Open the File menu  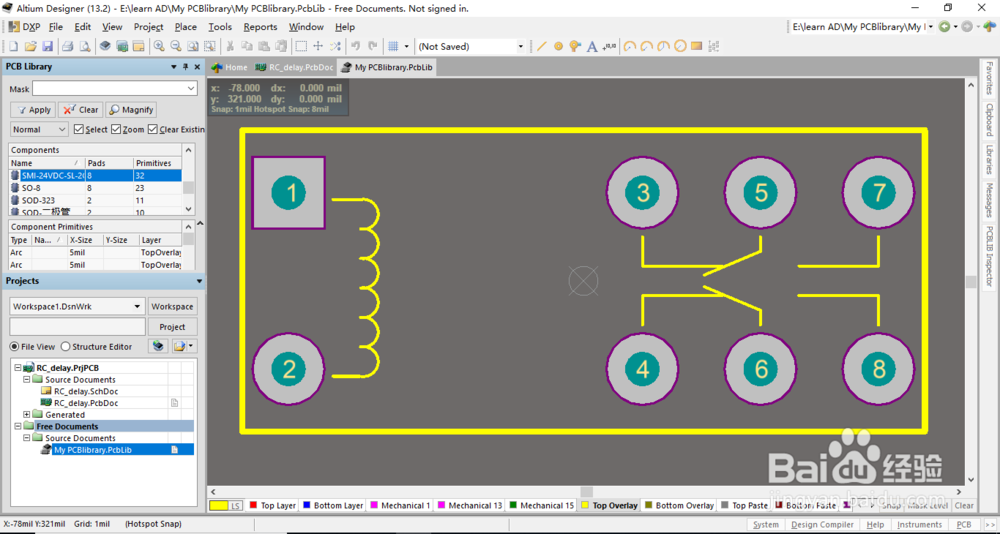(x=56, y=27)
